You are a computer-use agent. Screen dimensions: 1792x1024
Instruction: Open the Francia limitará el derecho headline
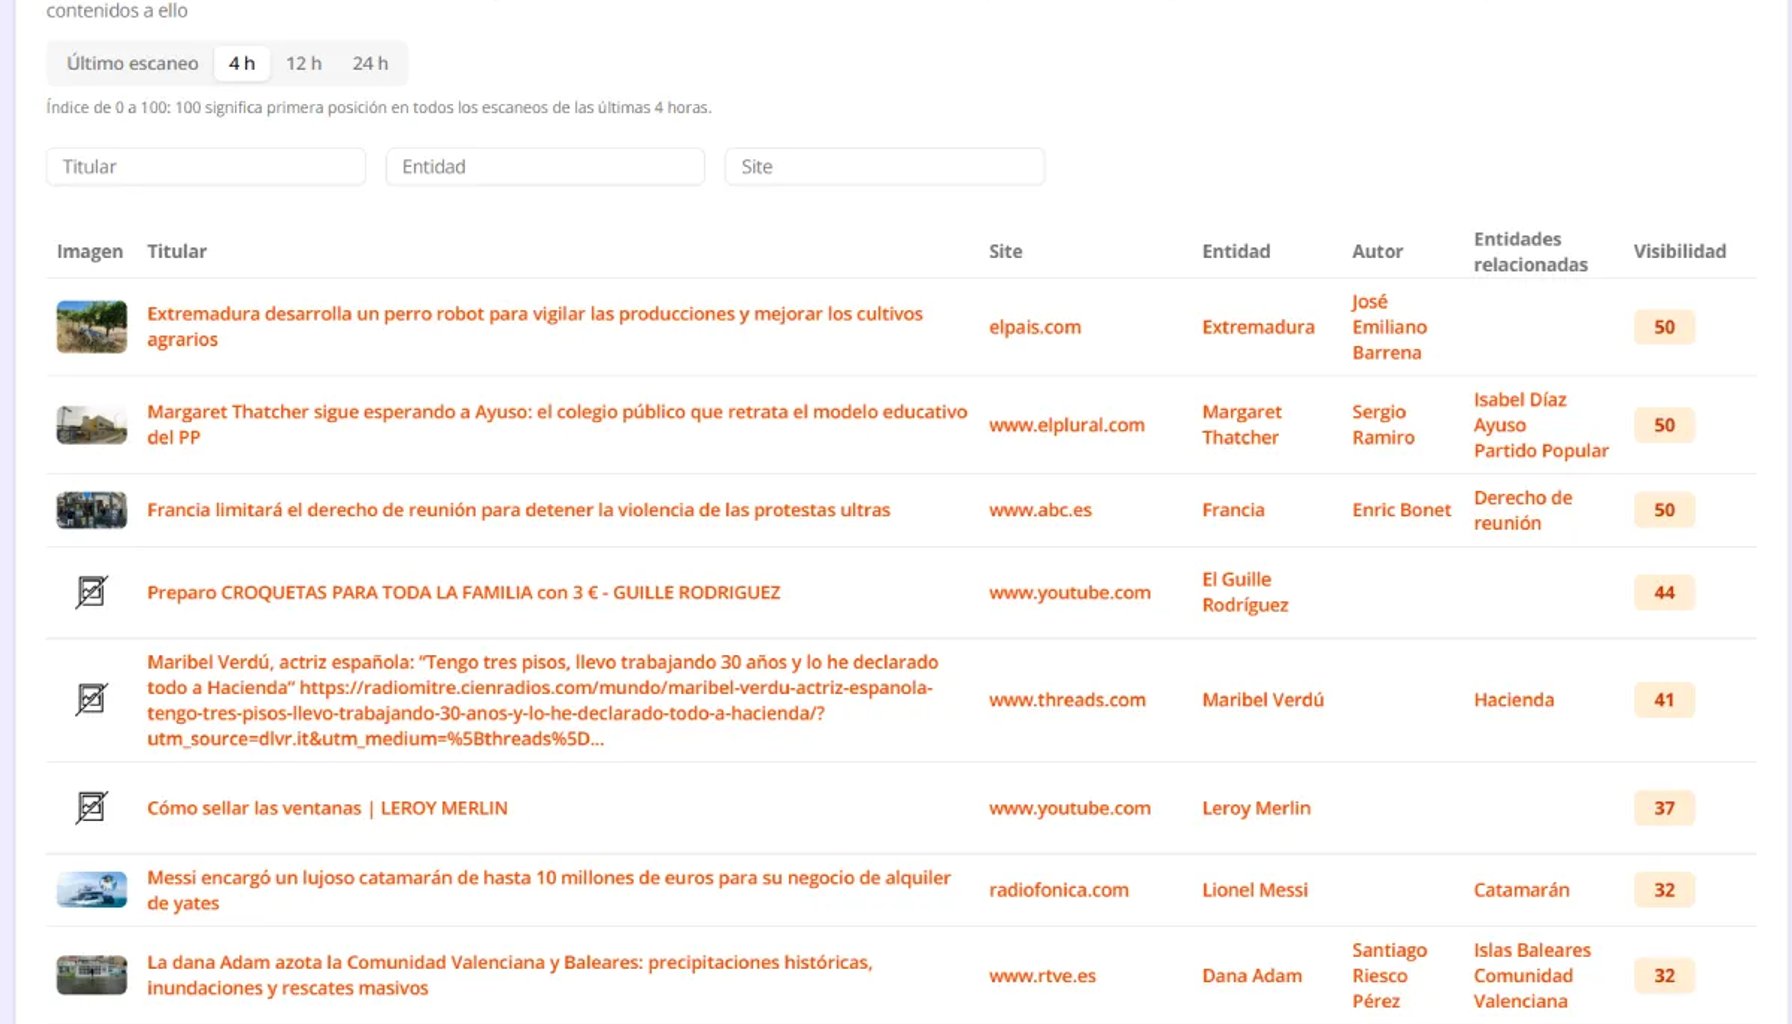pos(518,510)
